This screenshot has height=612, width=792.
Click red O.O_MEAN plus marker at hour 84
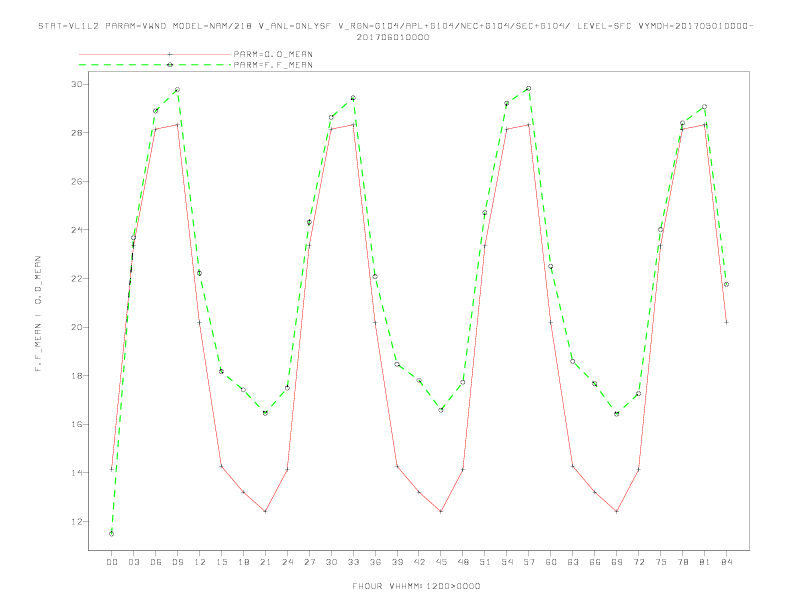727,322
